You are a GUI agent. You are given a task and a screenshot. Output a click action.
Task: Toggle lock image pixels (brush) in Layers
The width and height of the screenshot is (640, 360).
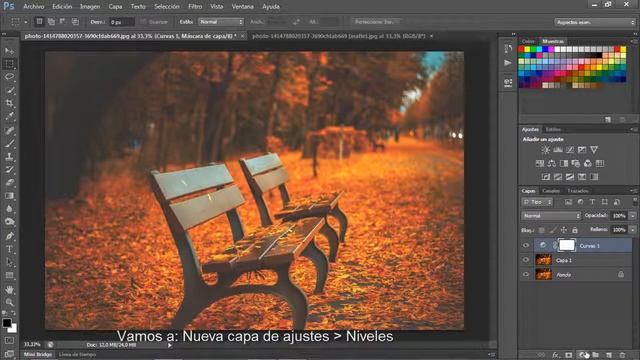coord(552,230)
